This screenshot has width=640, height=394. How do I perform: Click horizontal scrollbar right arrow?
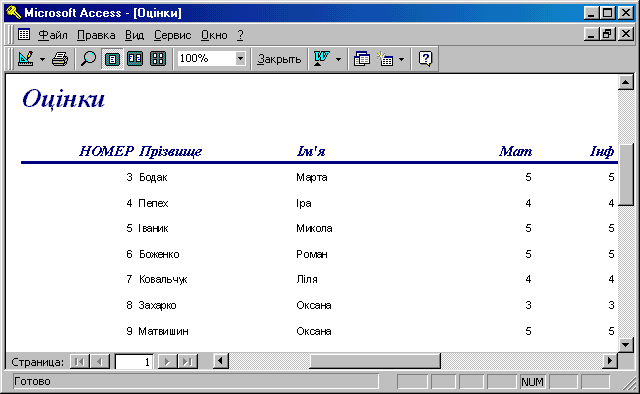tap(610, 361)
